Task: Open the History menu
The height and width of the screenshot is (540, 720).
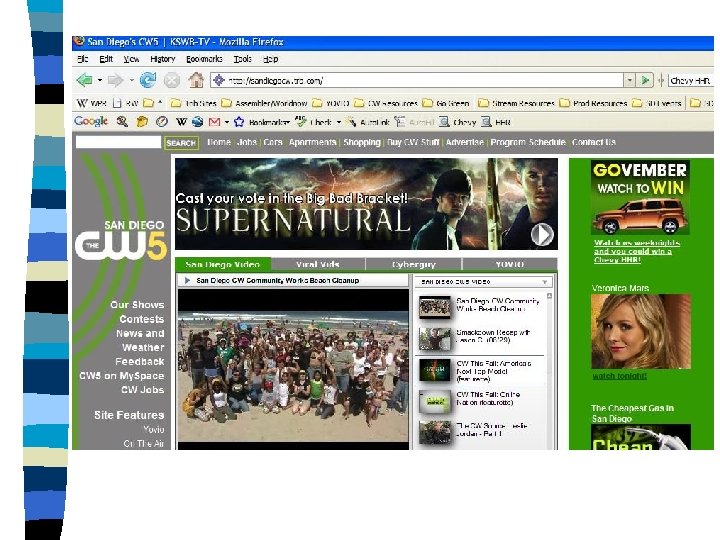Action: pyautogui.click(x=163, y=59)
